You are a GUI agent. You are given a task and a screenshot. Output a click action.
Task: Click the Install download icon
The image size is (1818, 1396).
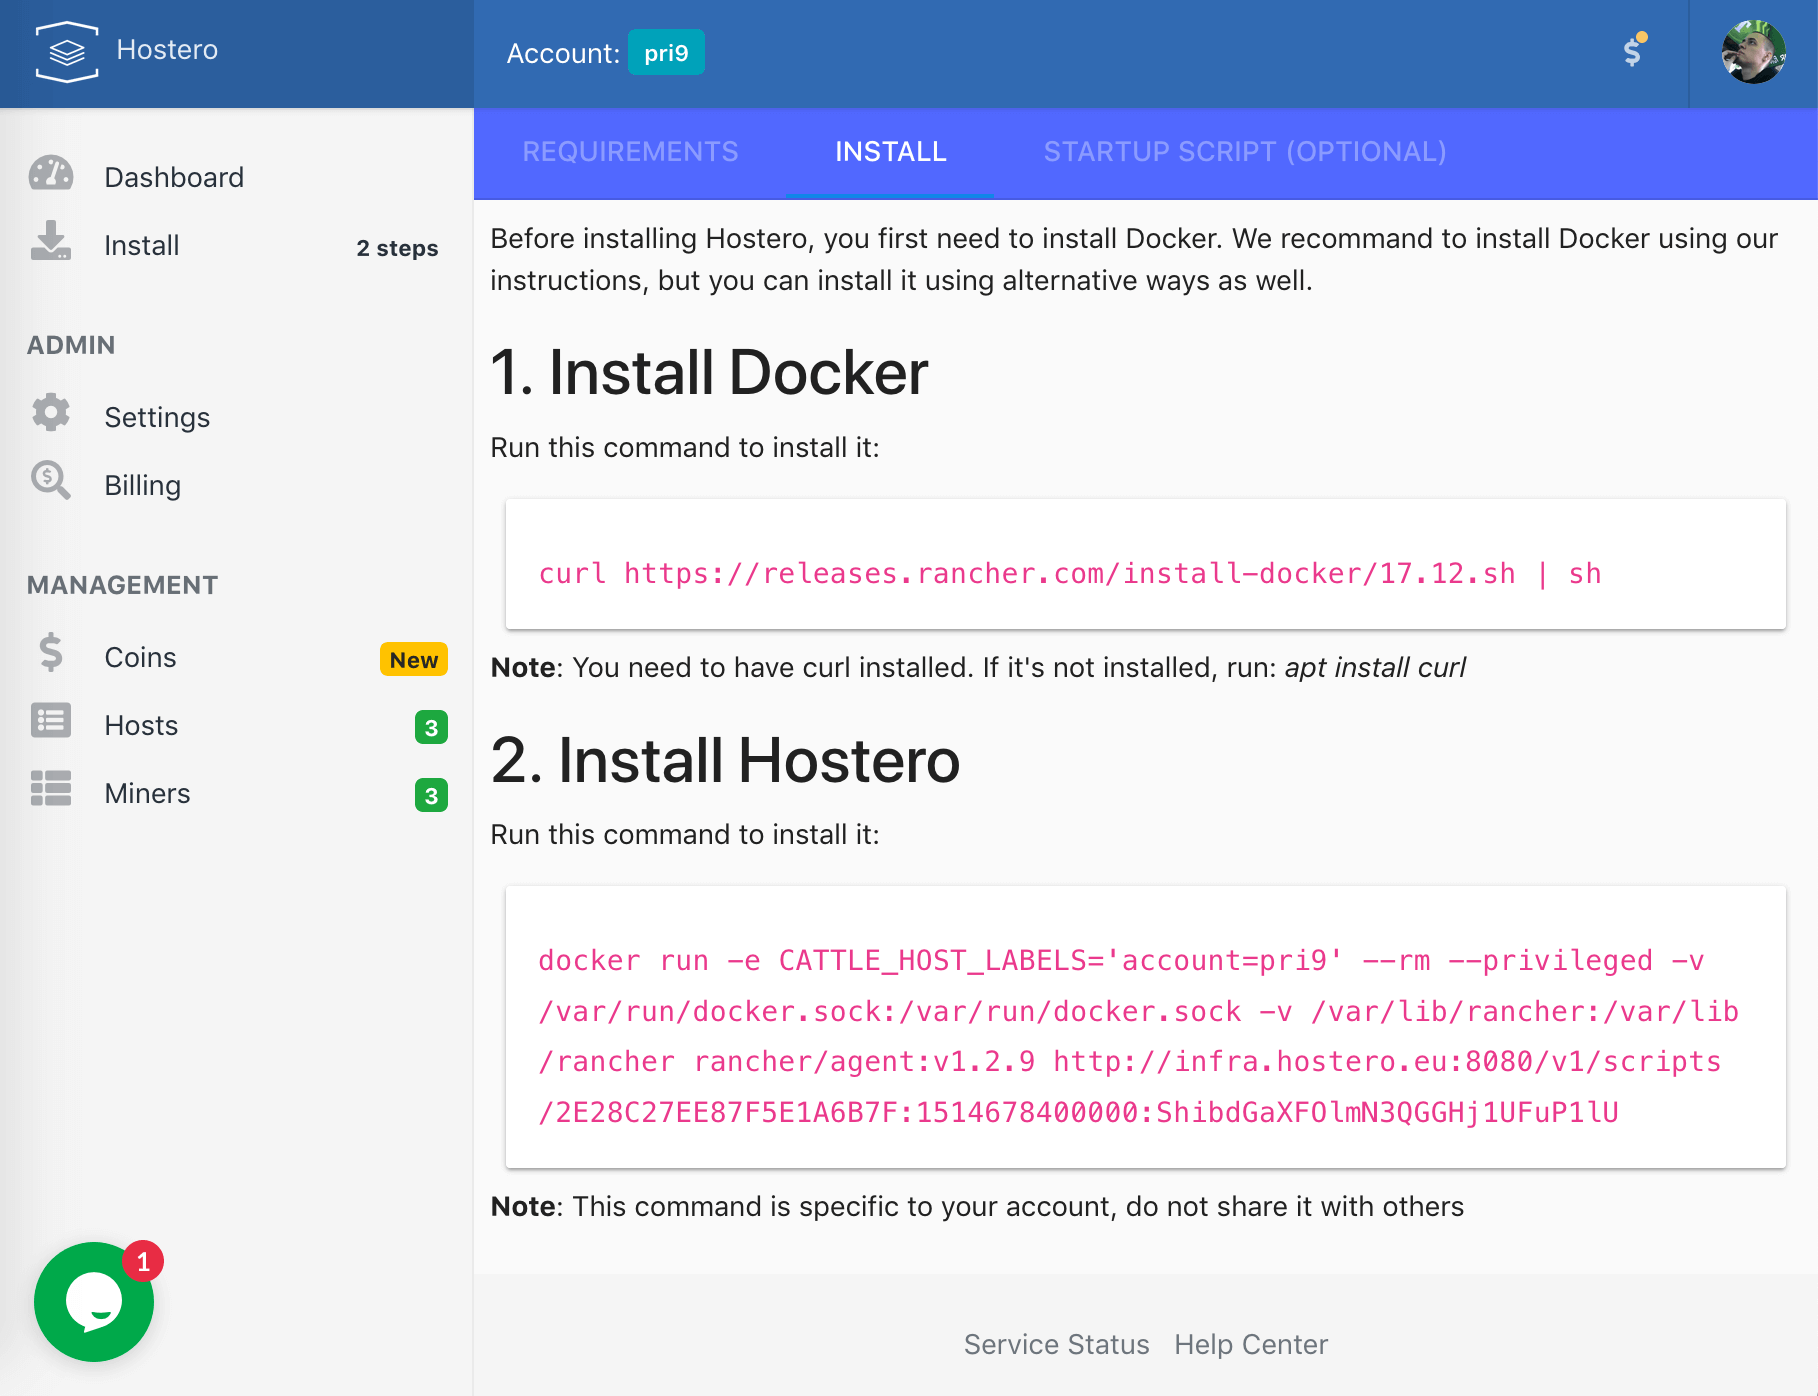coord(51,241)
